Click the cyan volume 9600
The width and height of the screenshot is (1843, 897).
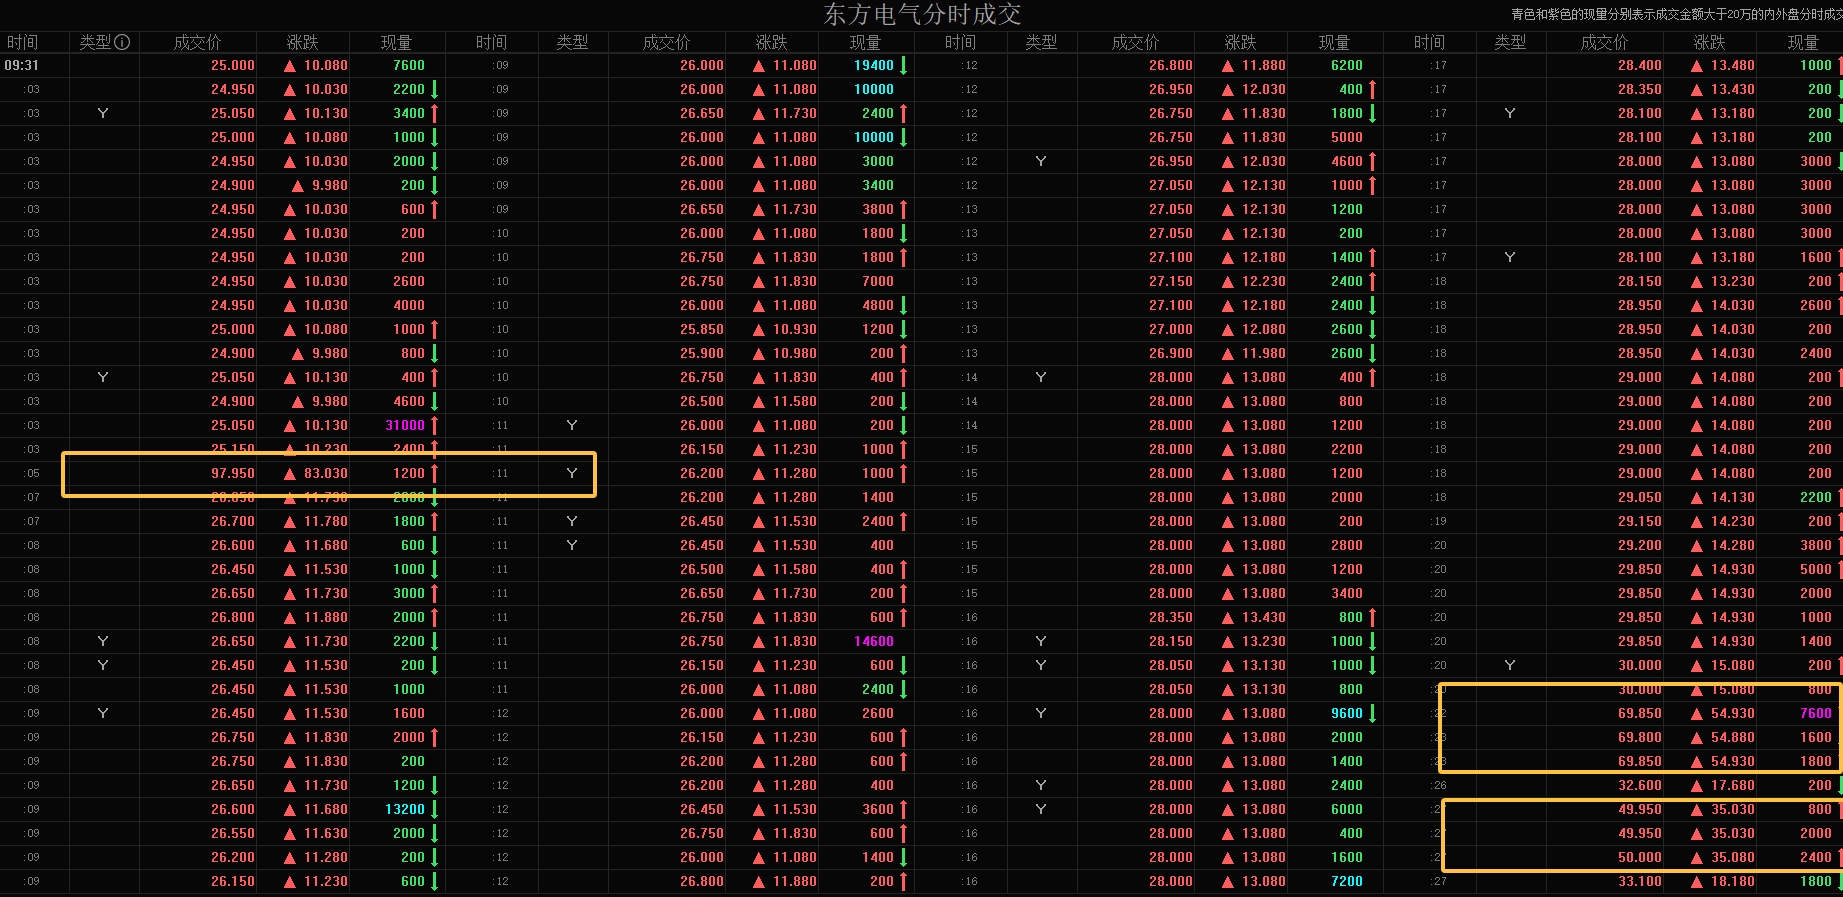click(x=1347, y=713)
